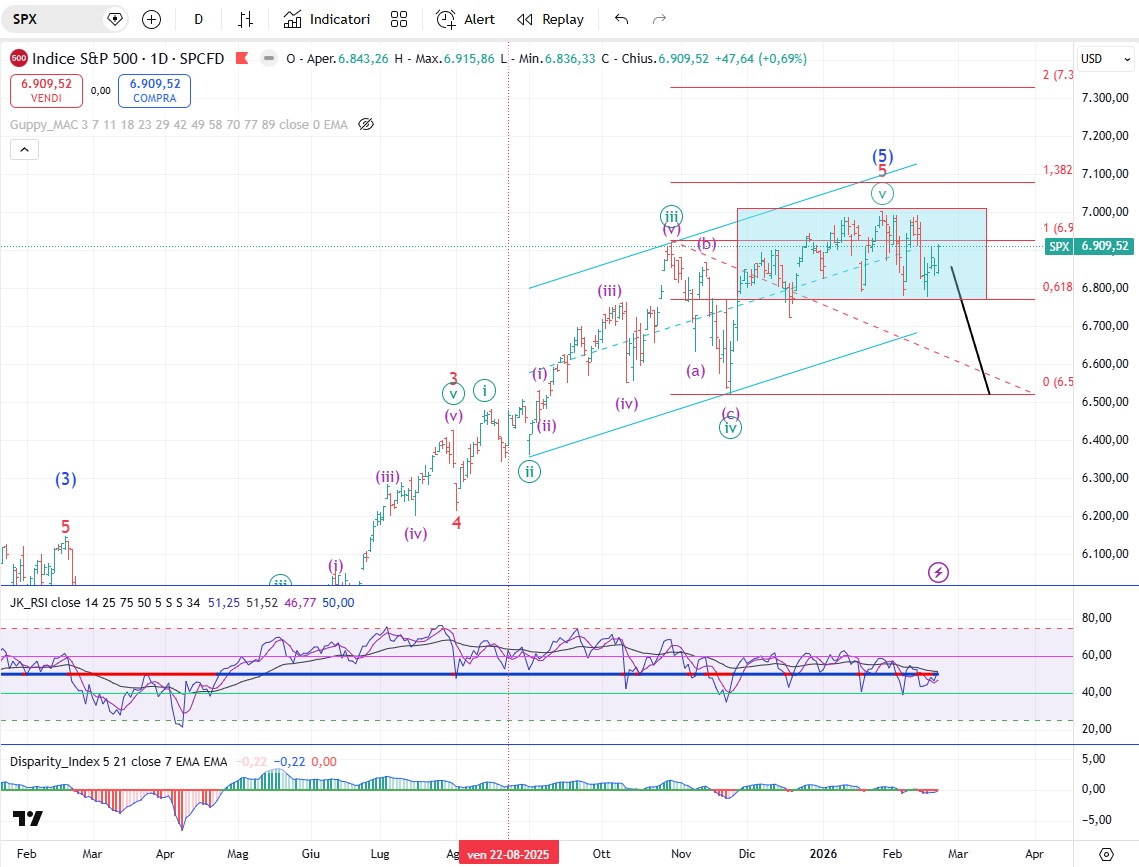
Task: Select the blue (3) wave label
Action: coord(66,479)
